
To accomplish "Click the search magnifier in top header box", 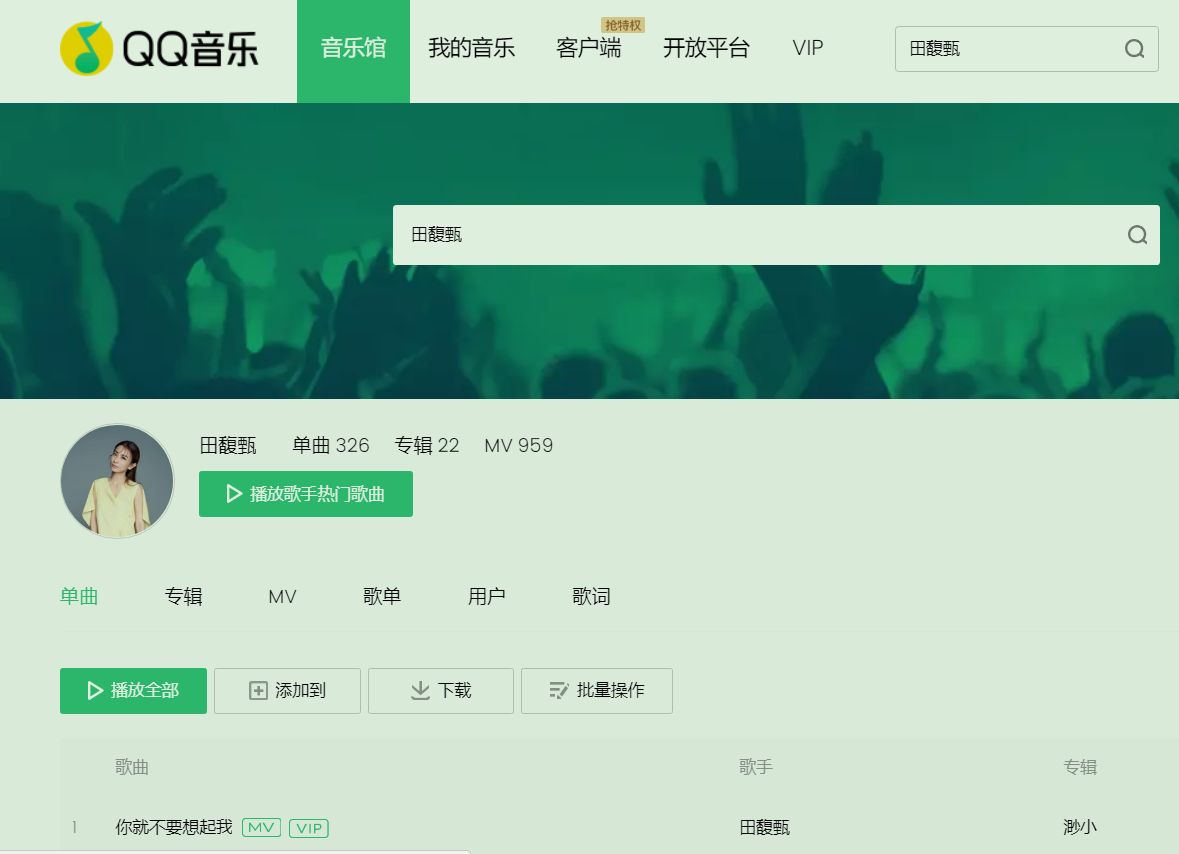I will [x=1134, y=49].
